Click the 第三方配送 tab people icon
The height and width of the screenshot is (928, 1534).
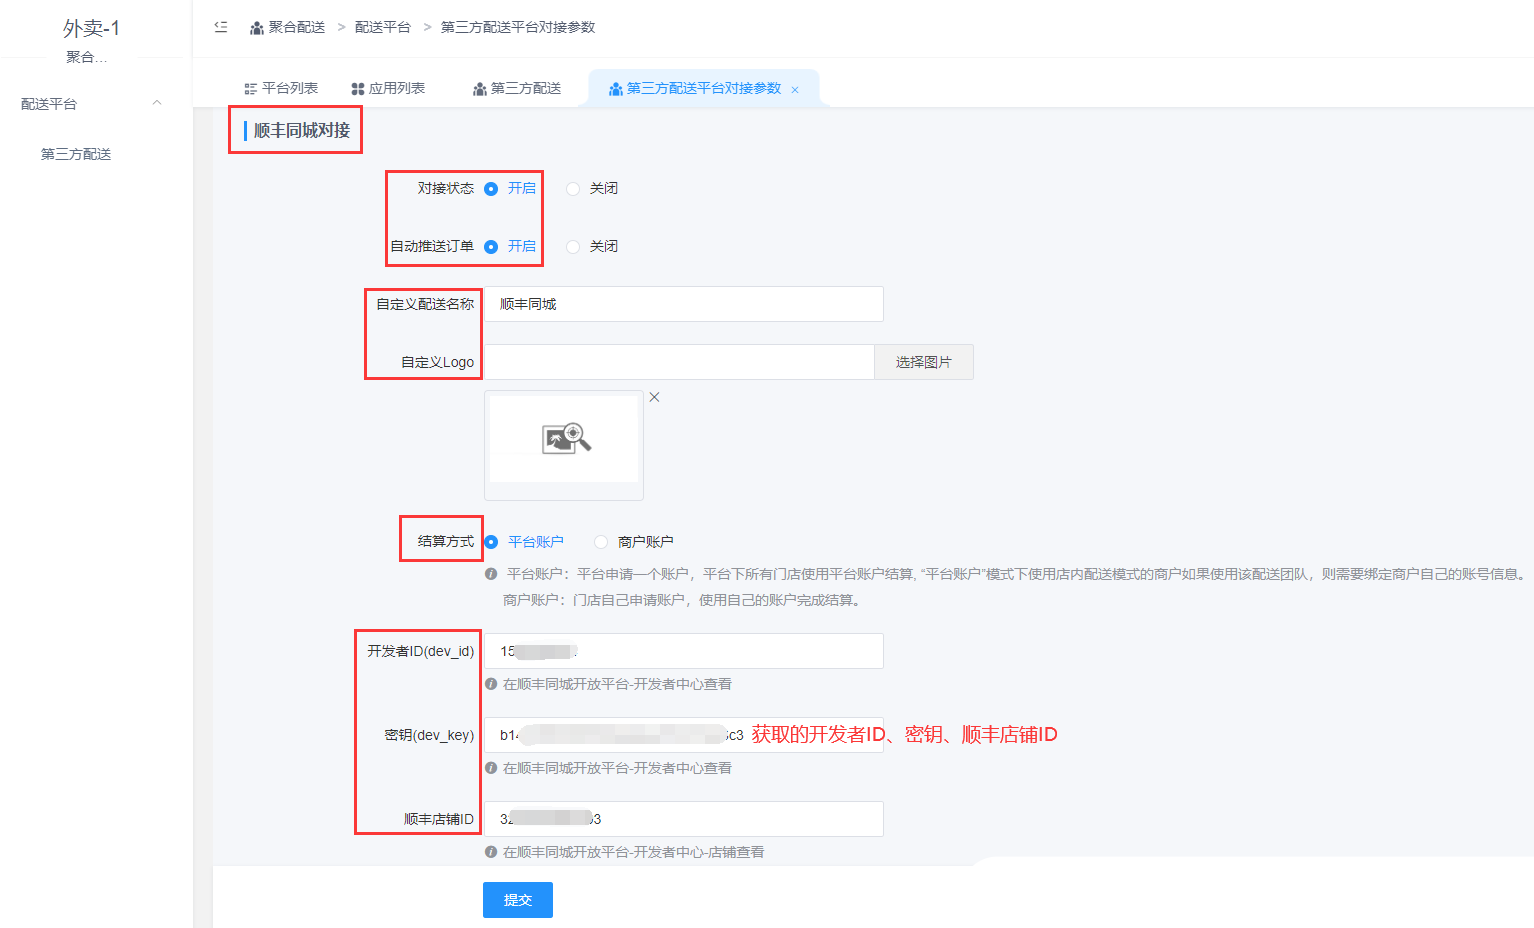[480, 89]
